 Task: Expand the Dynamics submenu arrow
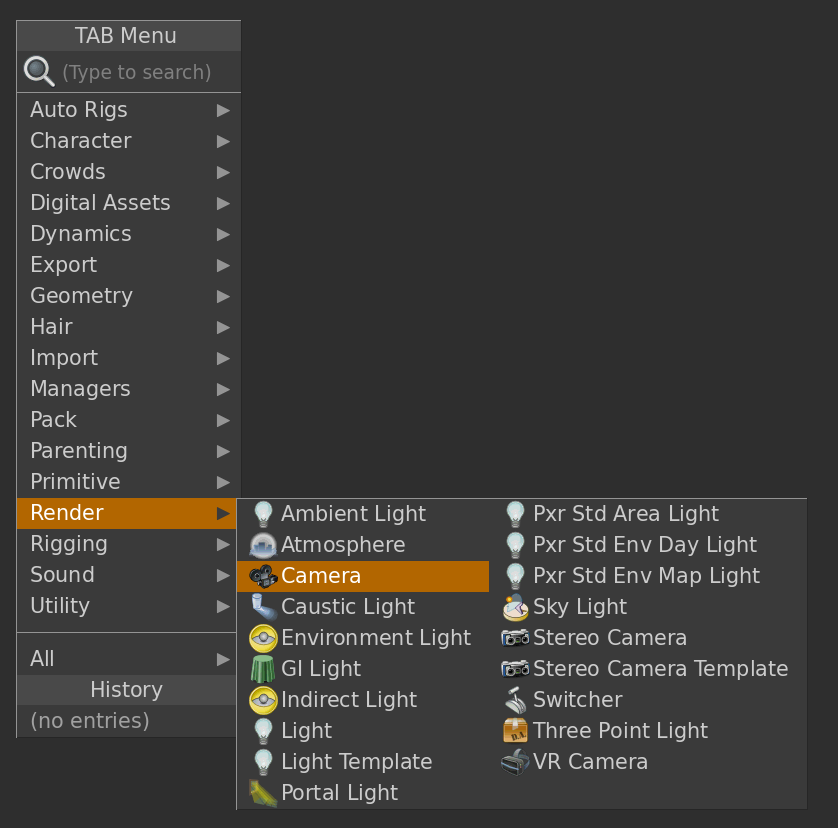(223, 234)
